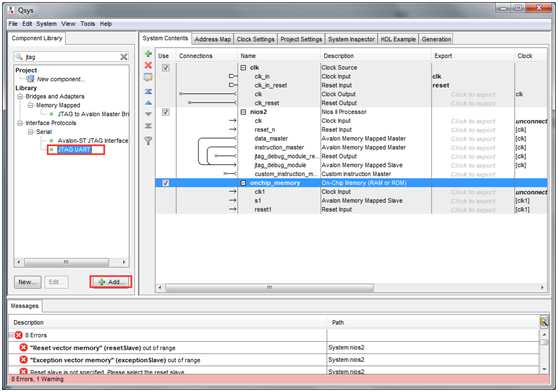Image resolution: width=558 pixels, height=392 pixels.
Task: Click unconnected clock cell of nios2 clk
Action: pos(531,121)
